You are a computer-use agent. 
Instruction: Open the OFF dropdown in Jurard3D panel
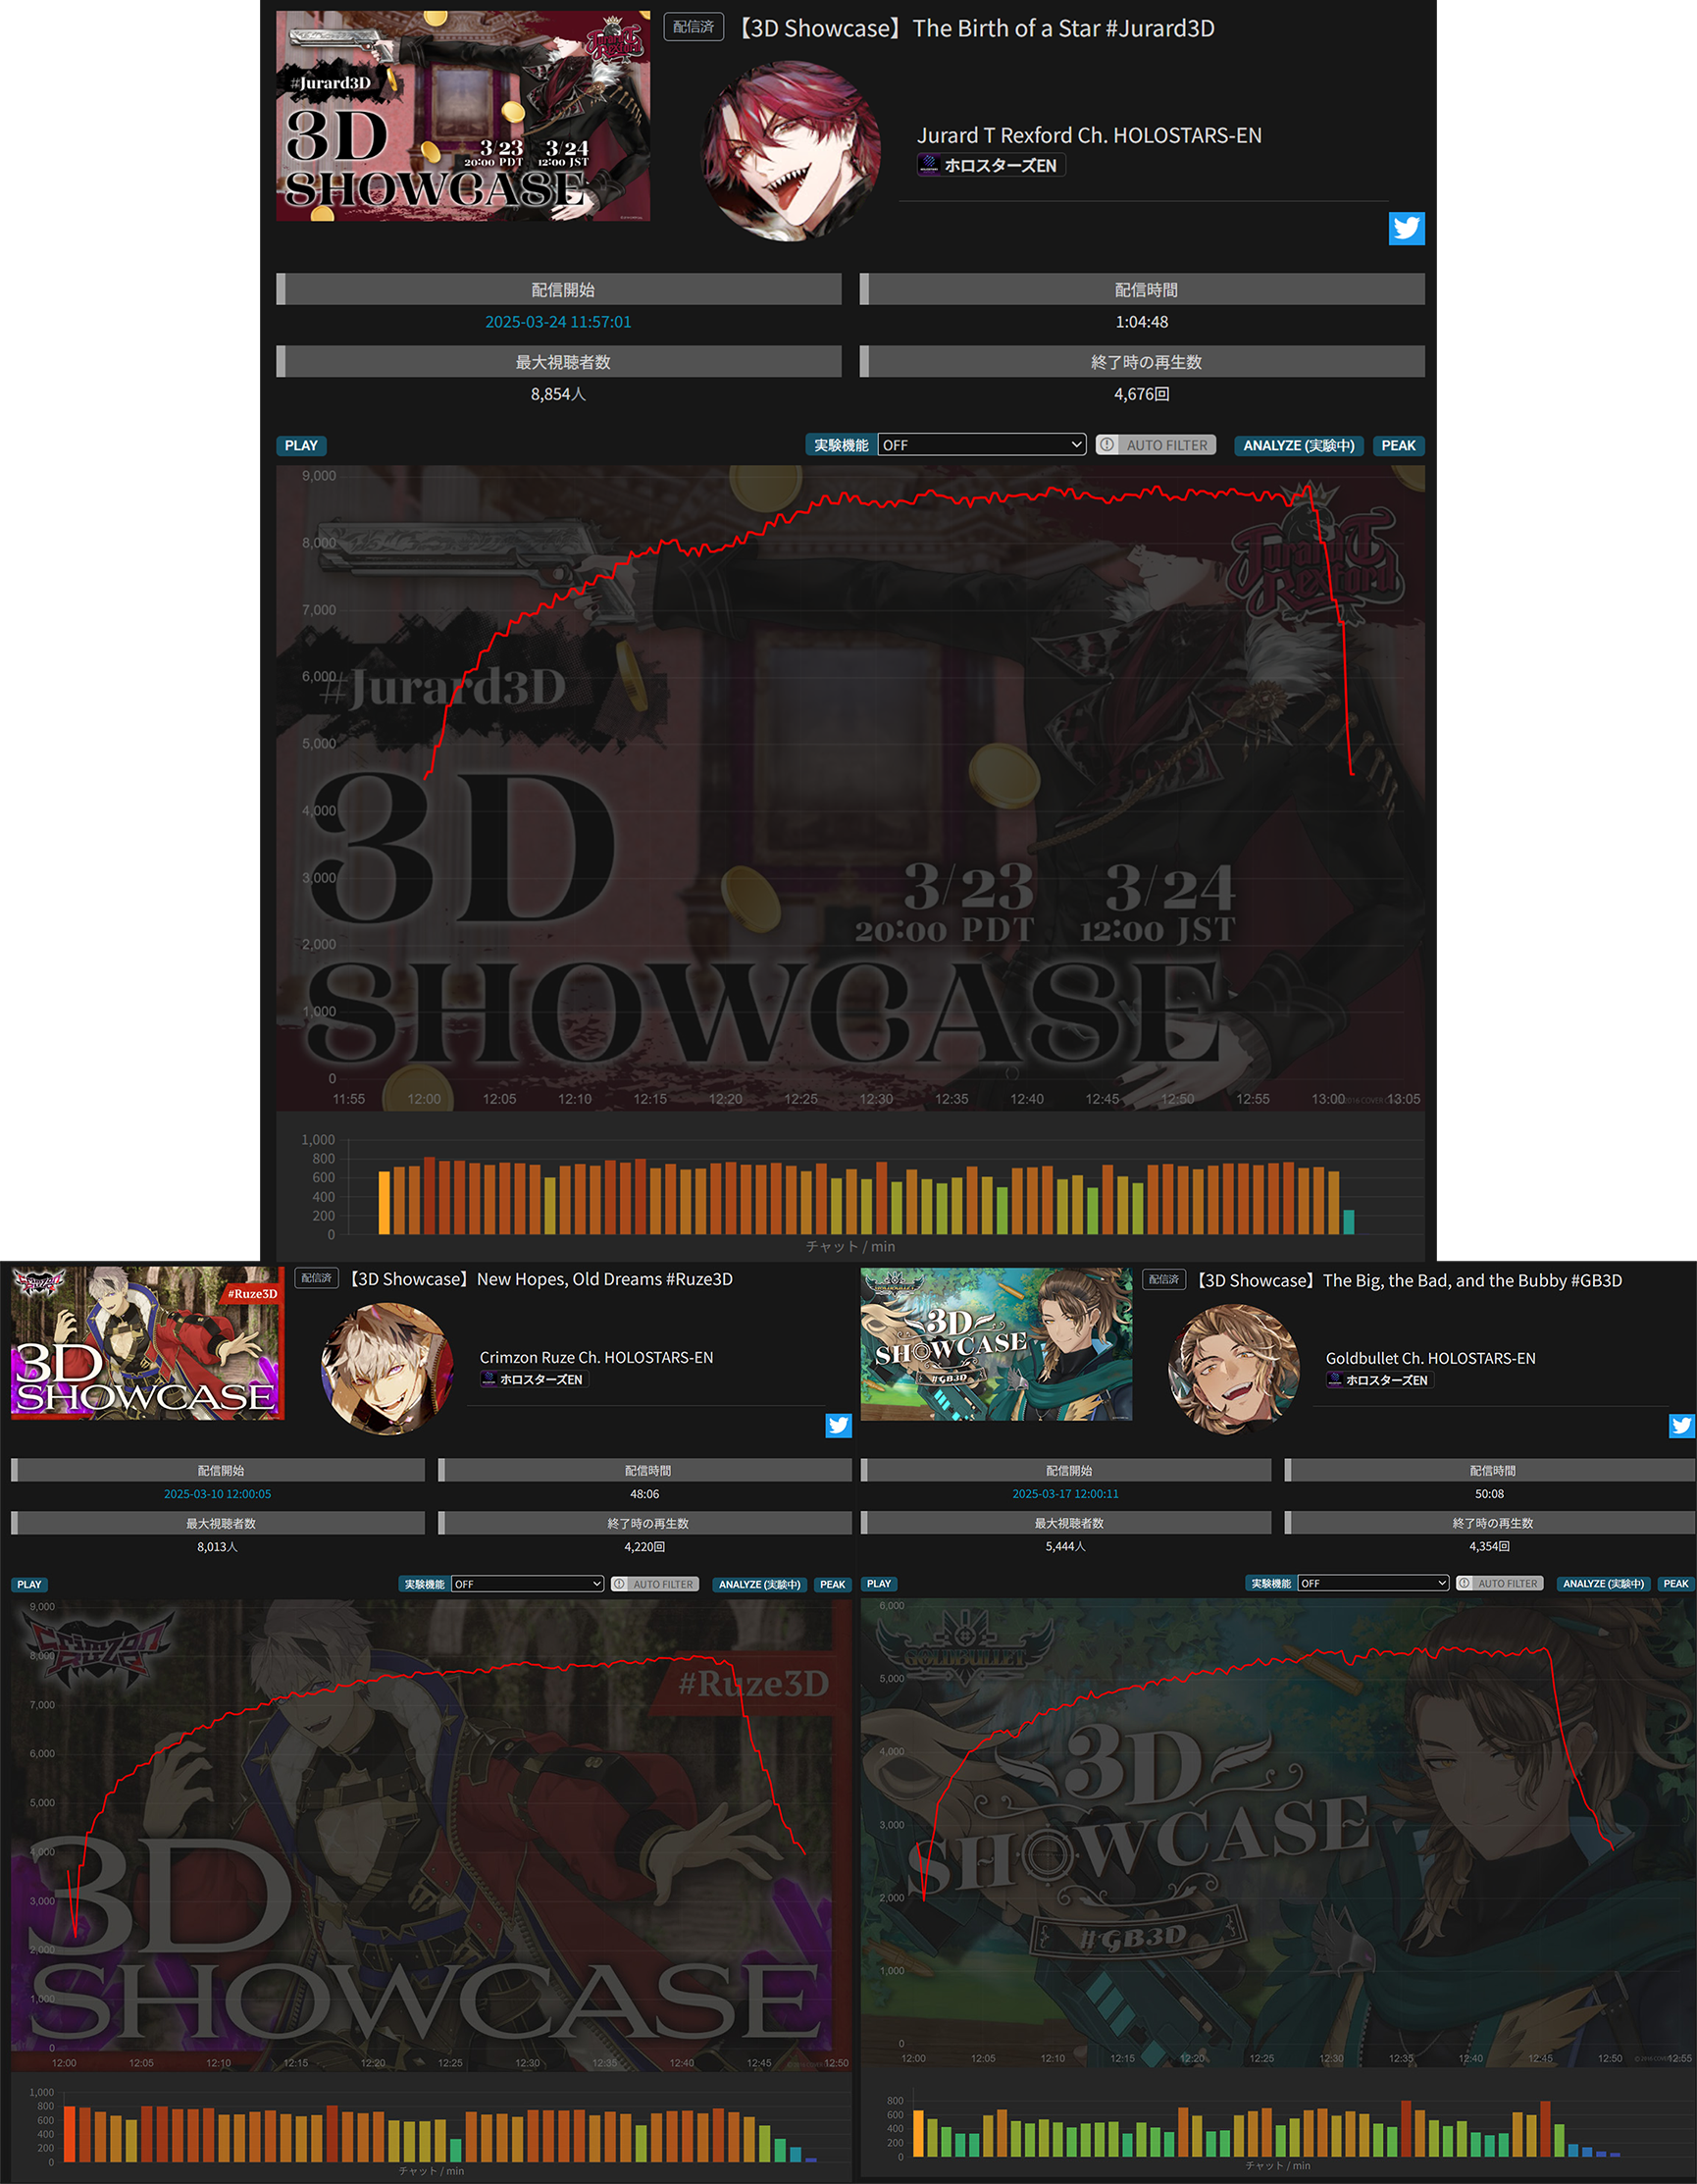pos(982,445)
